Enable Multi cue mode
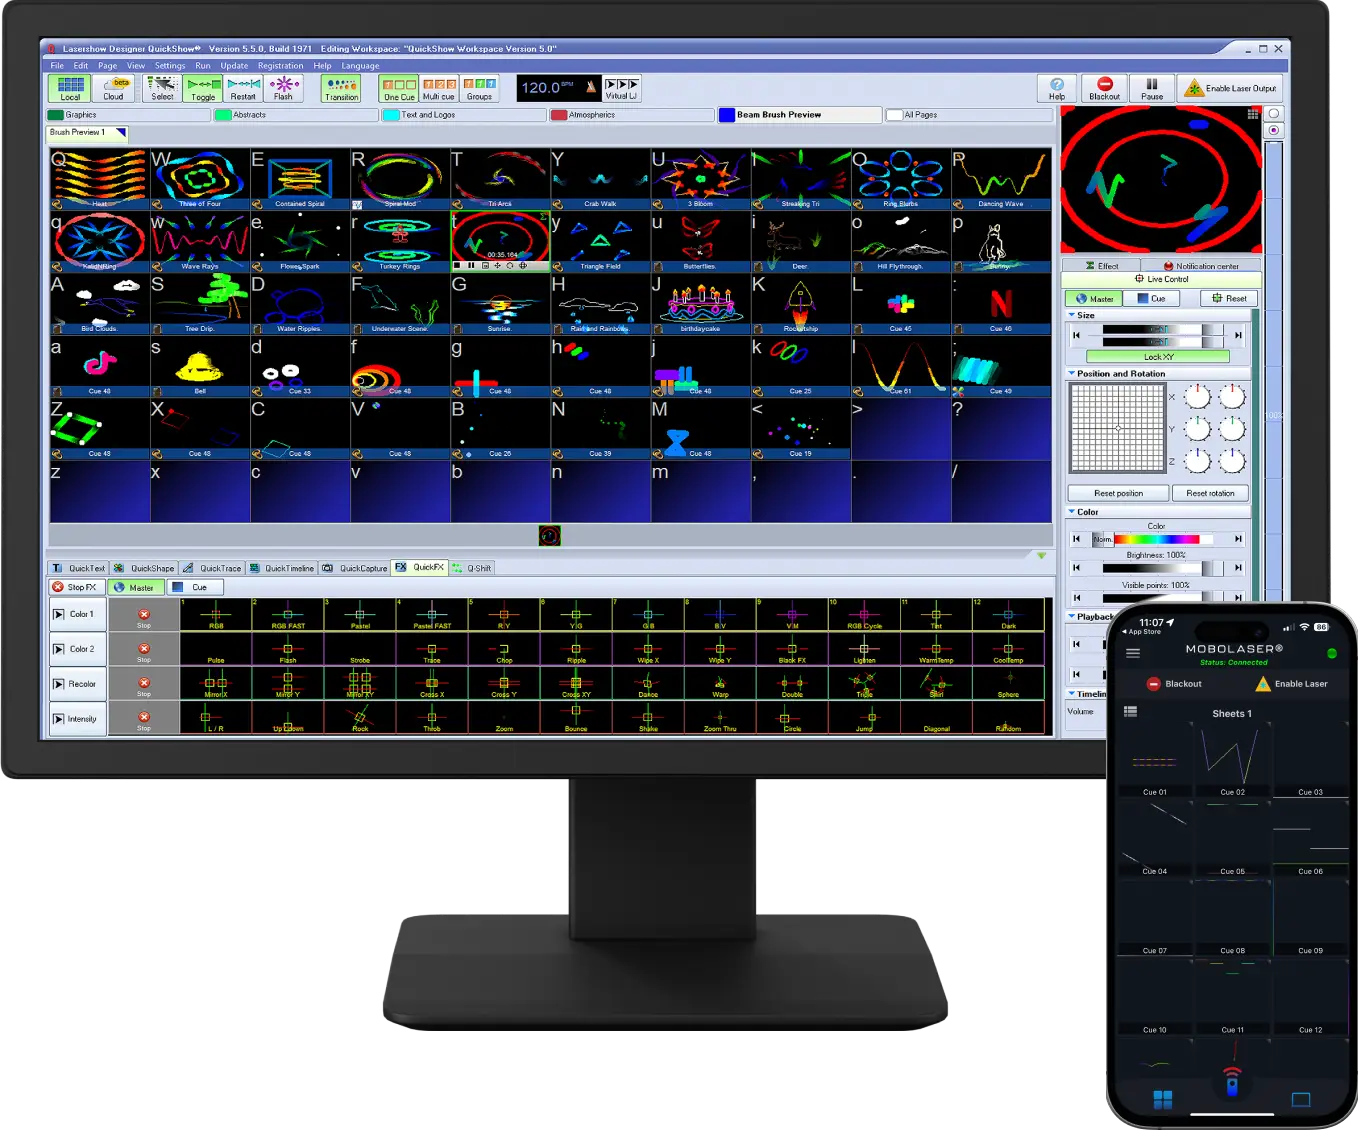The height and width of the screenshot is (1130, 1358). (438, 88)
